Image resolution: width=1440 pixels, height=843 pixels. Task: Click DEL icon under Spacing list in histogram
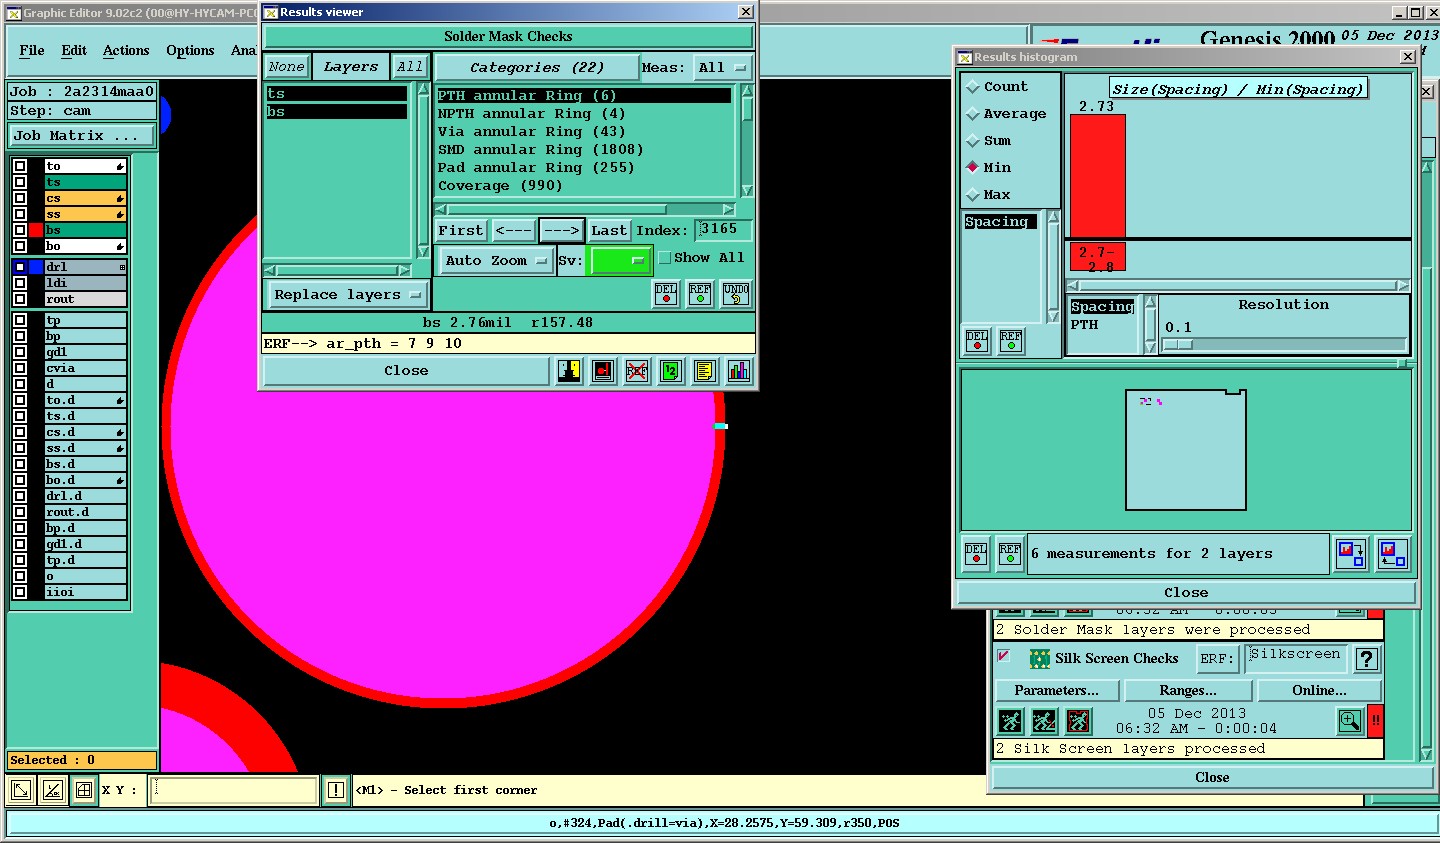[x=977, y=341]
